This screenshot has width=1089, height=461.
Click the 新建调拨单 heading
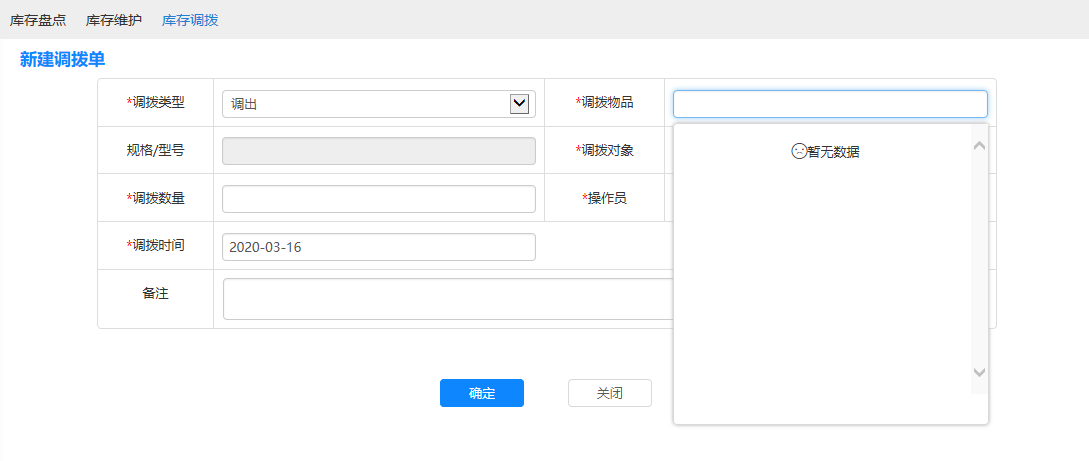point(62,60)
